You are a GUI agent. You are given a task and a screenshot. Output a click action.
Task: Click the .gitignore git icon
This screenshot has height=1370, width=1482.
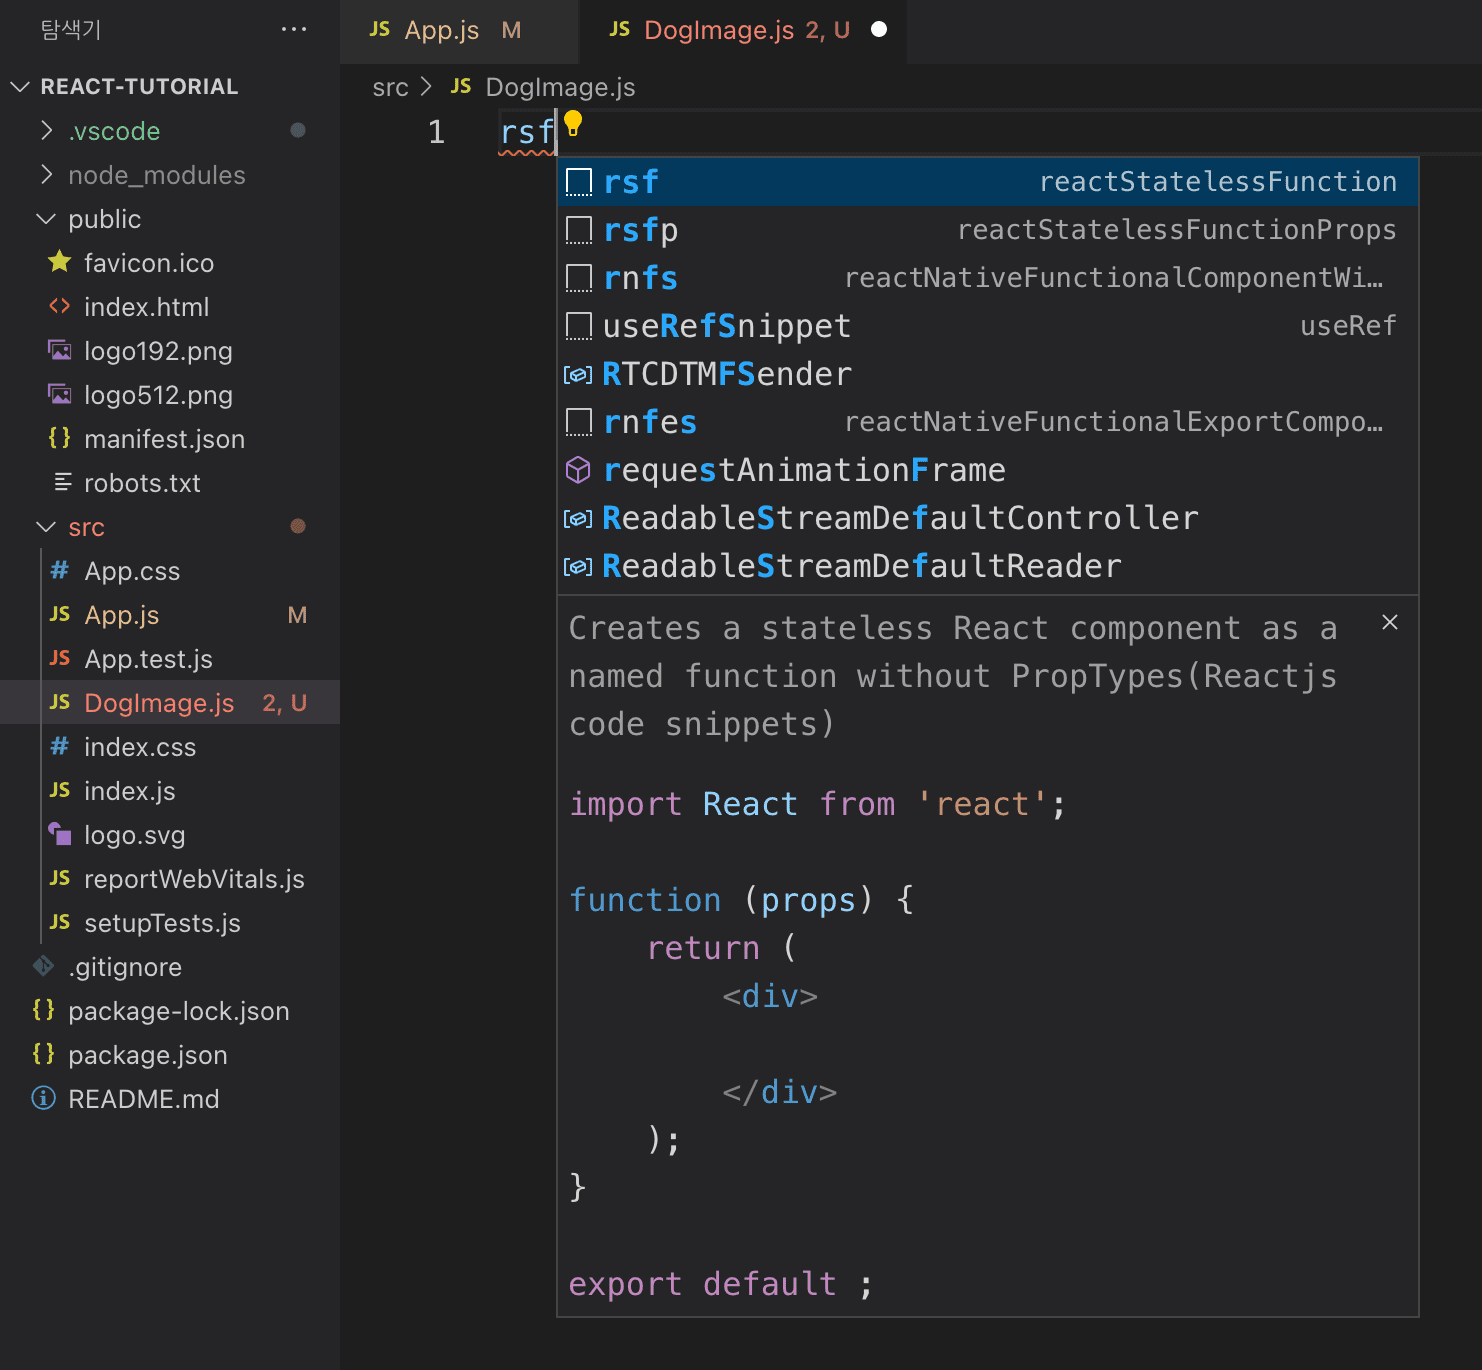click(x=44, y=966)
